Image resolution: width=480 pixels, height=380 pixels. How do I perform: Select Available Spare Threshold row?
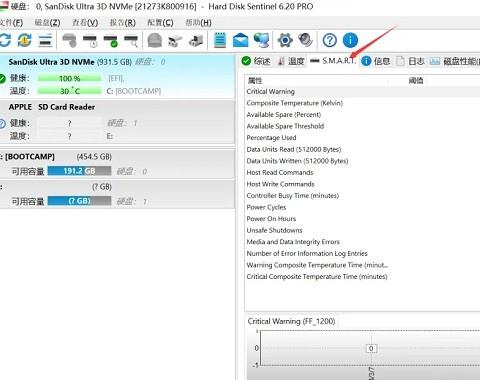tap(362, 126)
